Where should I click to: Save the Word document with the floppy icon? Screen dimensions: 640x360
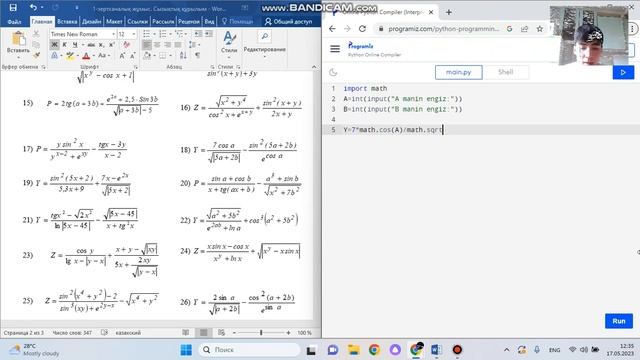coord(13,7)
